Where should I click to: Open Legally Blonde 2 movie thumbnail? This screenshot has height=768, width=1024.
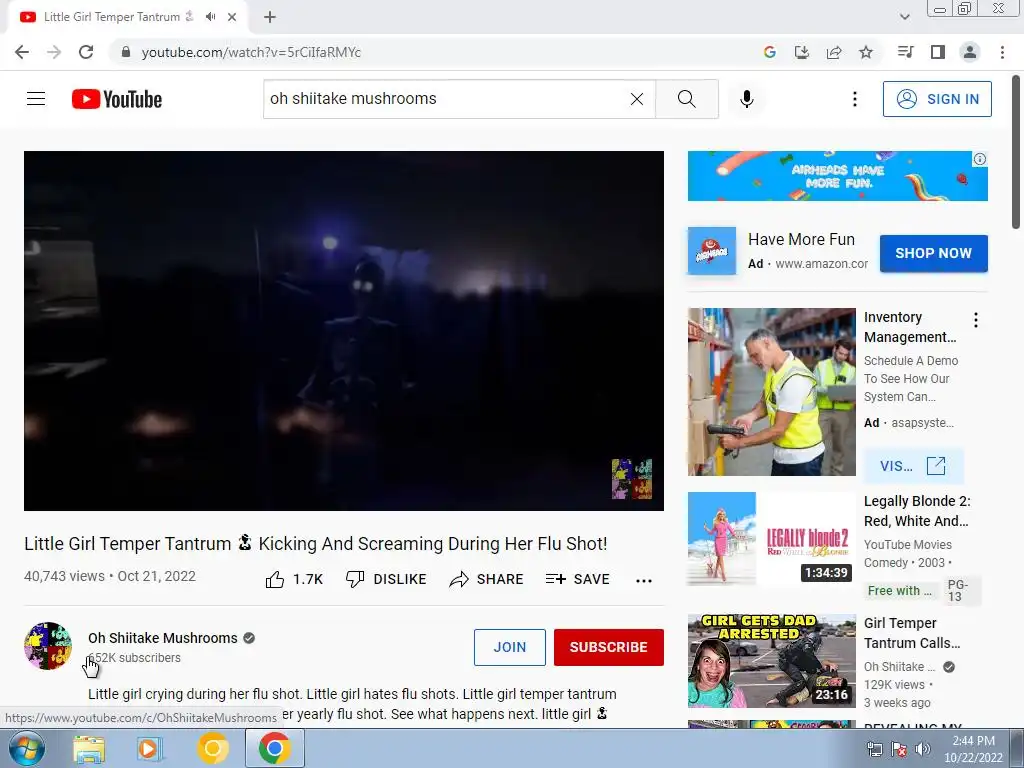tap(771, 539)
